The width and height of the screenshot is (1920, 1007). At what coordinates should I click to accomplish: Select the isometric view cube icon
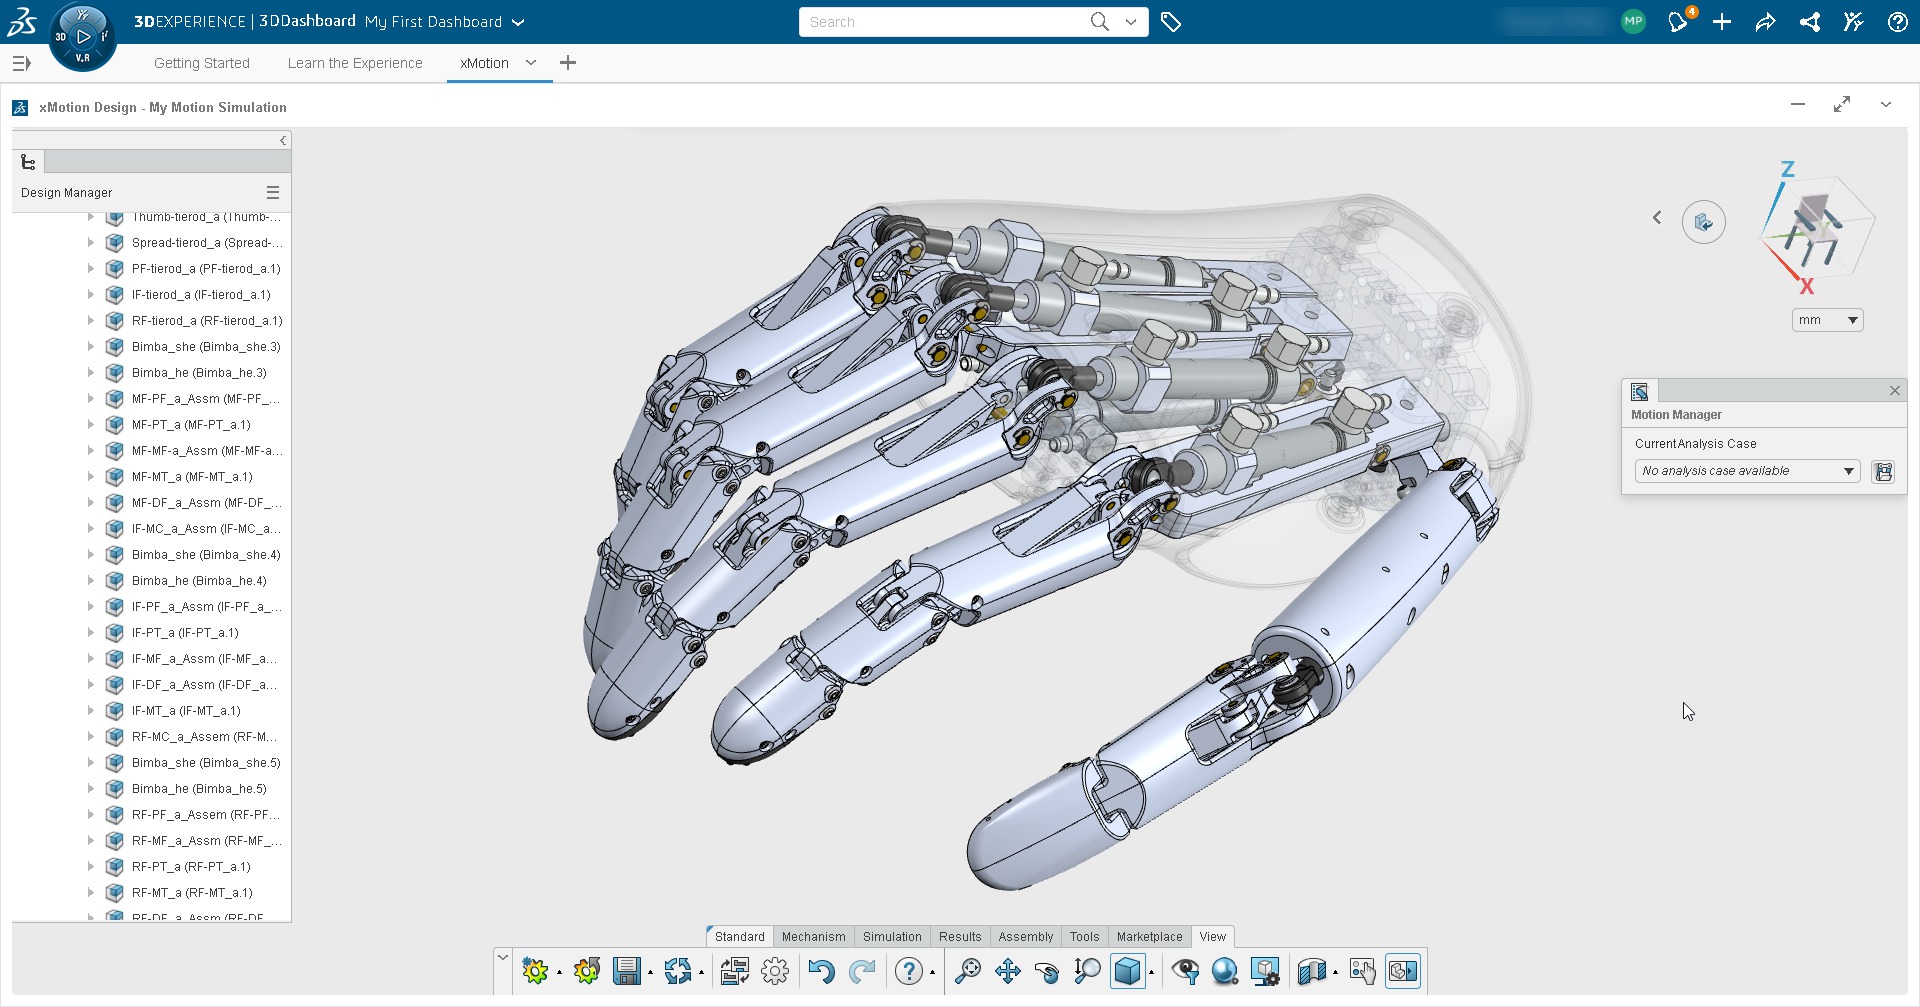[1129, 970]
